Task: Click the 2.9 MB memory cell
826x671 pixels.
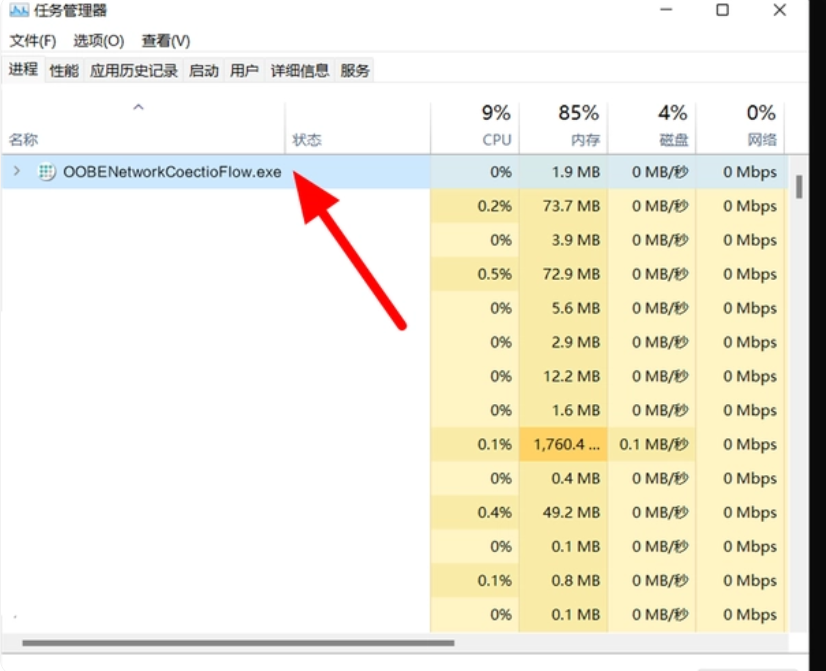Action: click(563, 342)
